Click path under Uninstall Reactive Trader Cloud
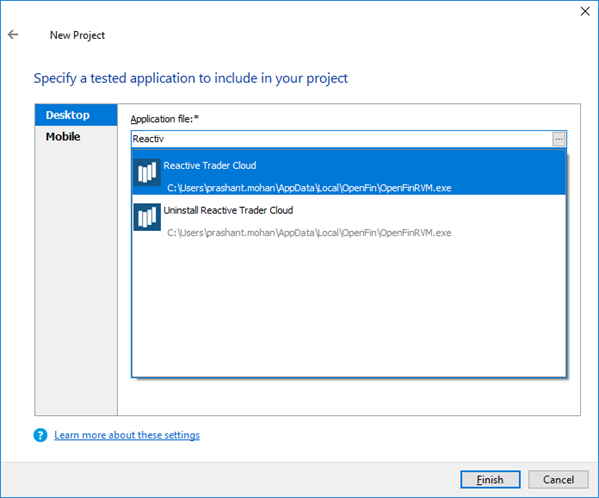Screen dimensions: 599x498 click(309, 233)
